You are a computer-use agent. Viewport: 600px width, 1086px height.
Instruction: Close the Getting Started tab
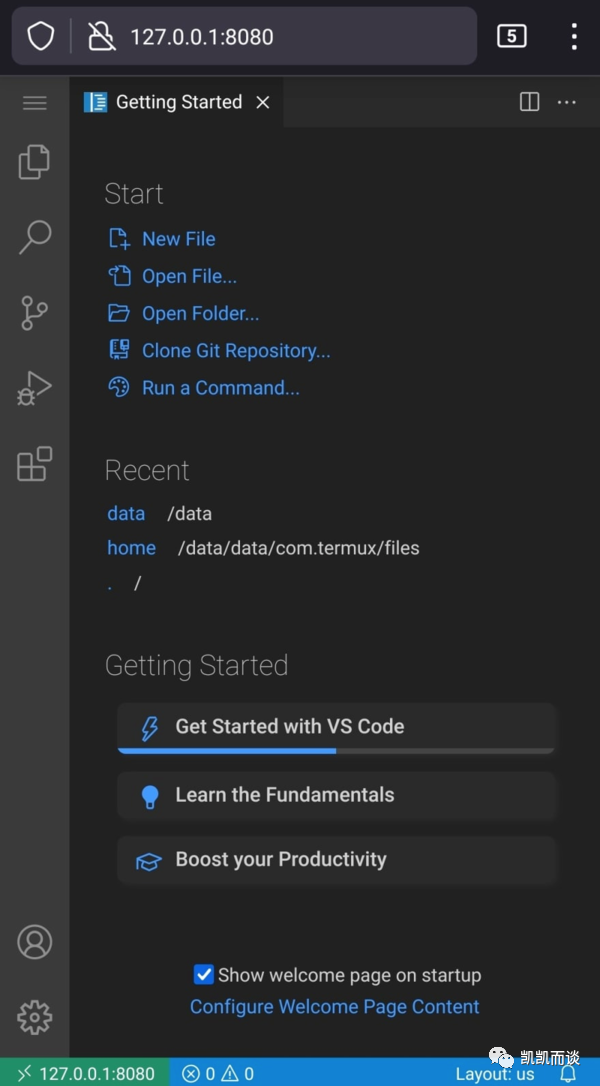click(263, 103)
